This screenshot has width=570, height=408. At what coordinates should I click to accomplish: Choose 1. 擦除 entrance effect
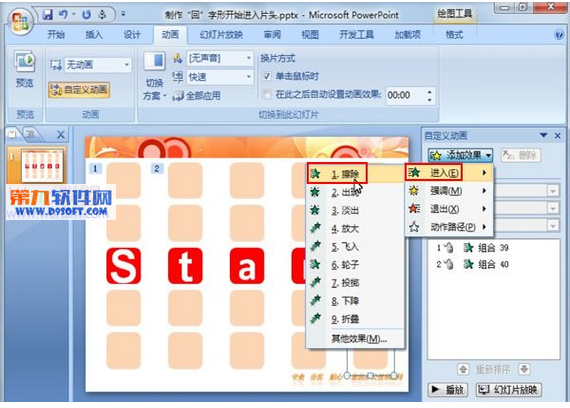click(x=337, y=173)
